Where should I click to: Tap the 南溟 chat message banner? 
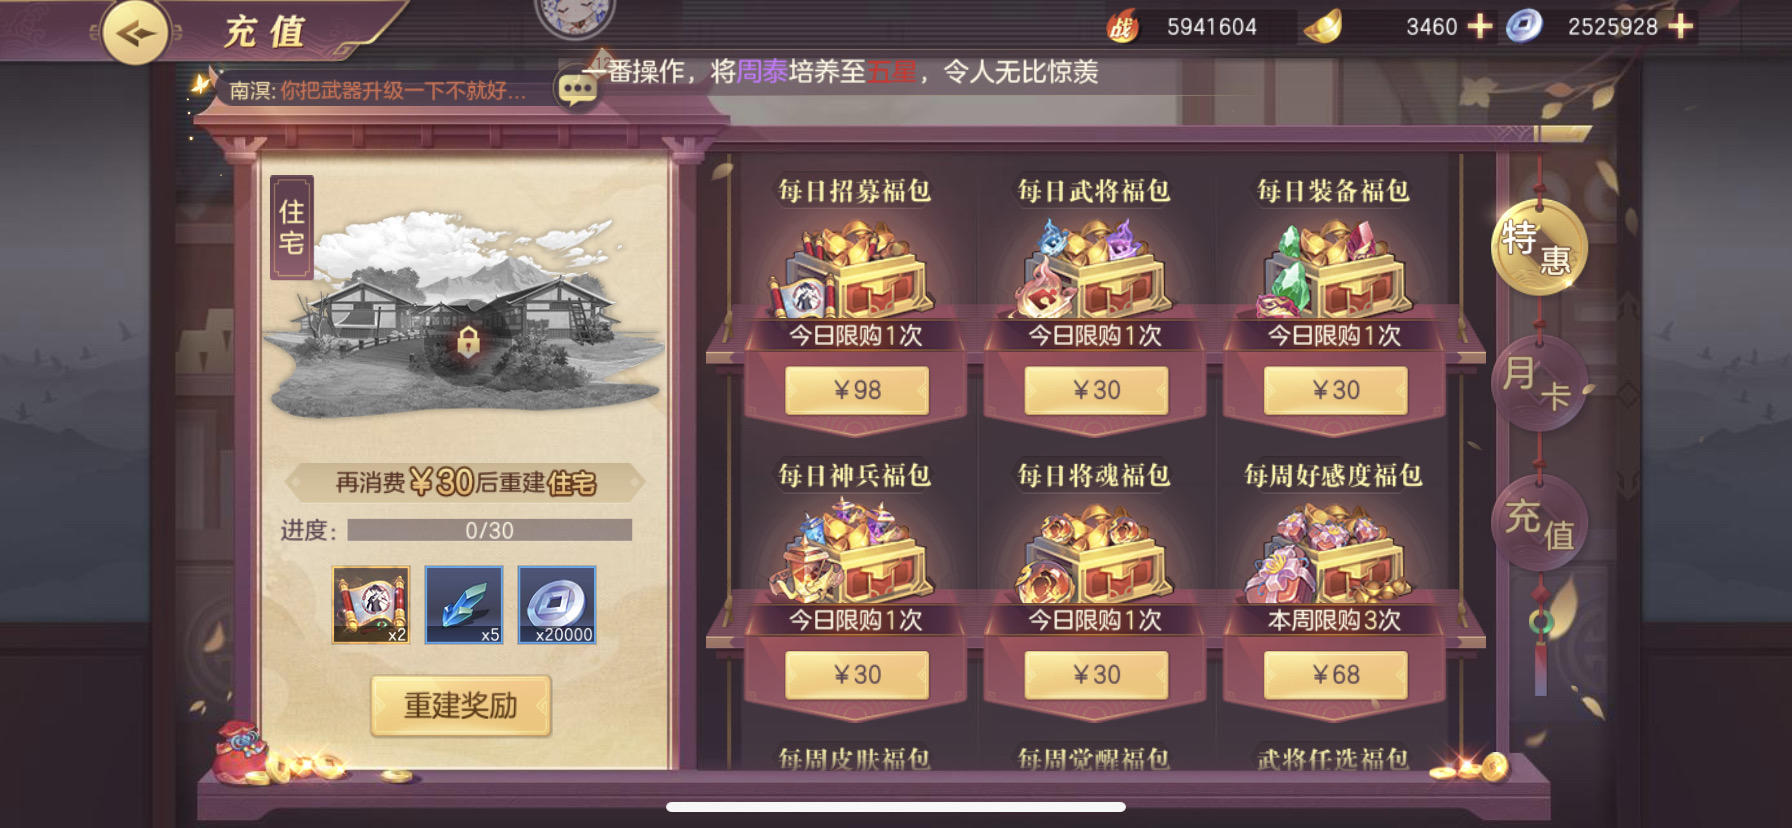[x=378, y=91]
